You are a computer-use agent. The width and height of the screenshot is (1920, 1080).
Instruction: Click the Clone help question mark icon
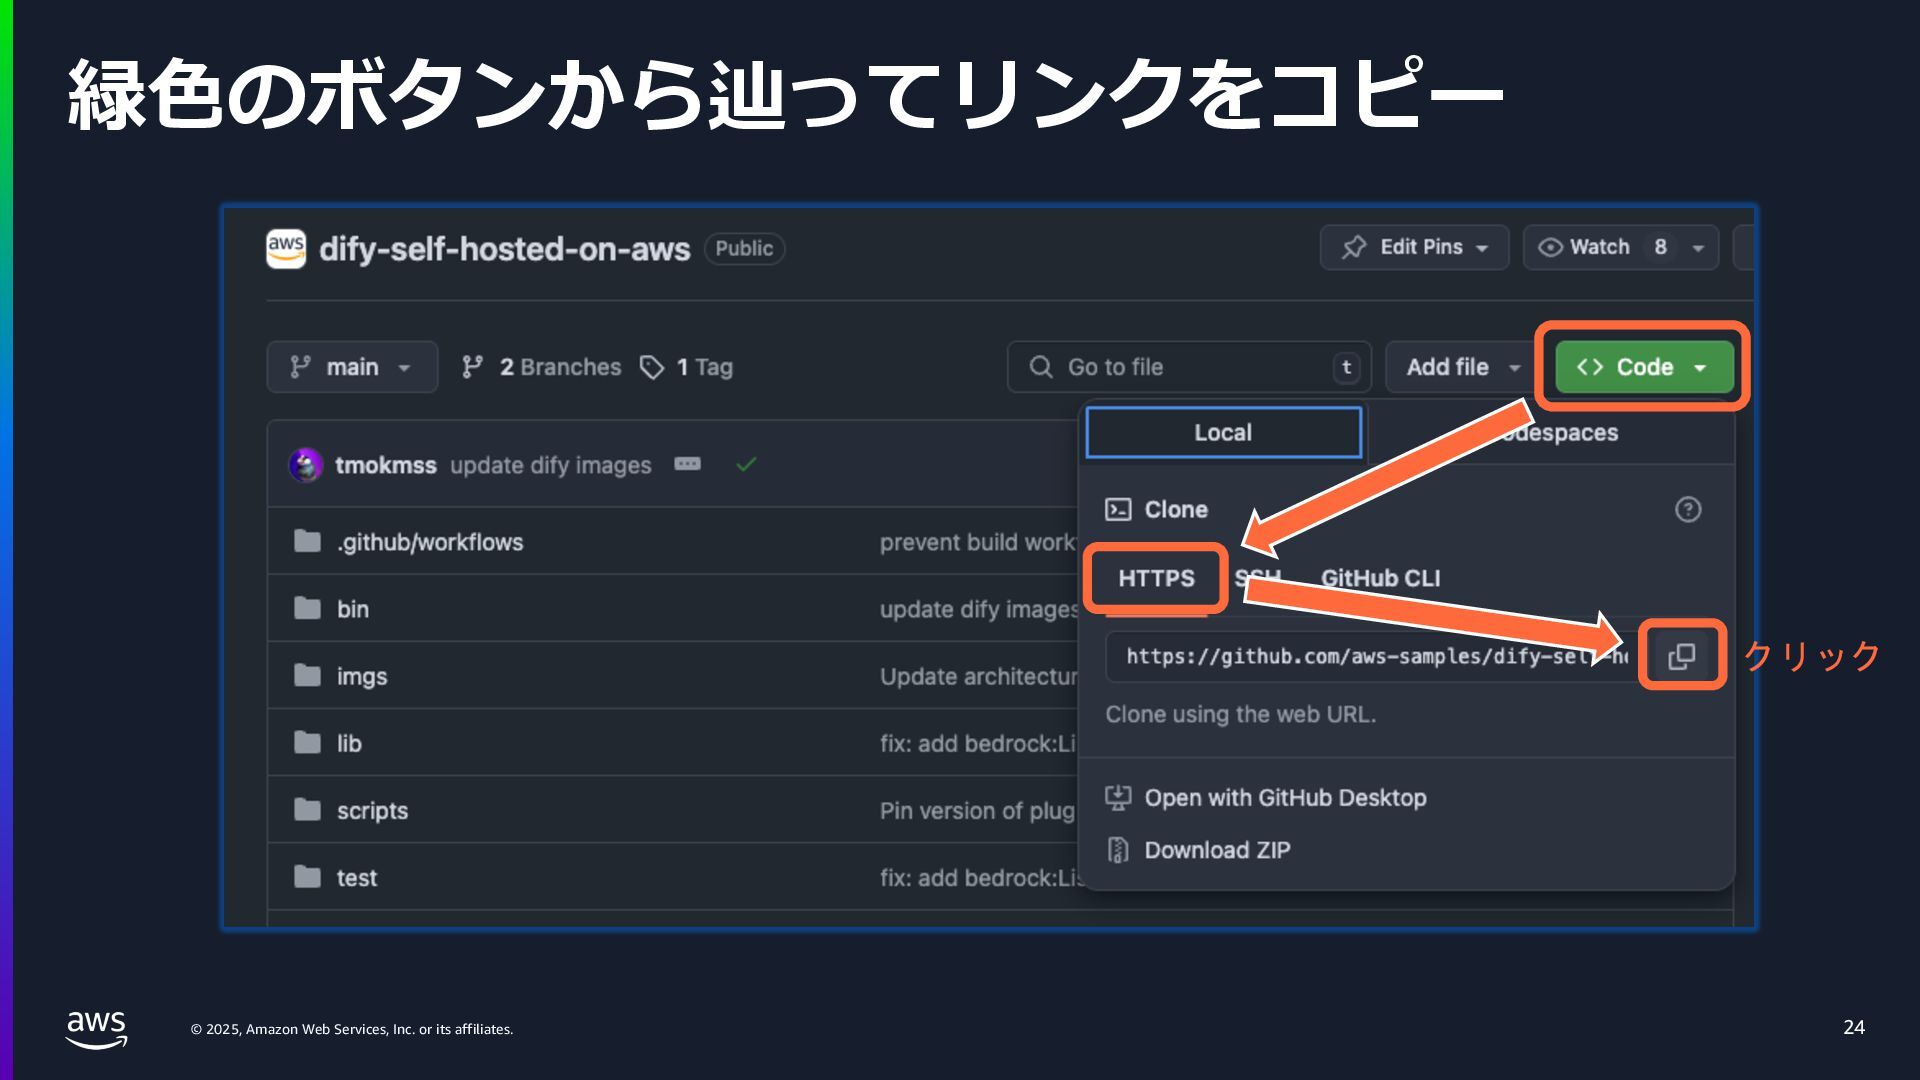(x=1688, y=510)
